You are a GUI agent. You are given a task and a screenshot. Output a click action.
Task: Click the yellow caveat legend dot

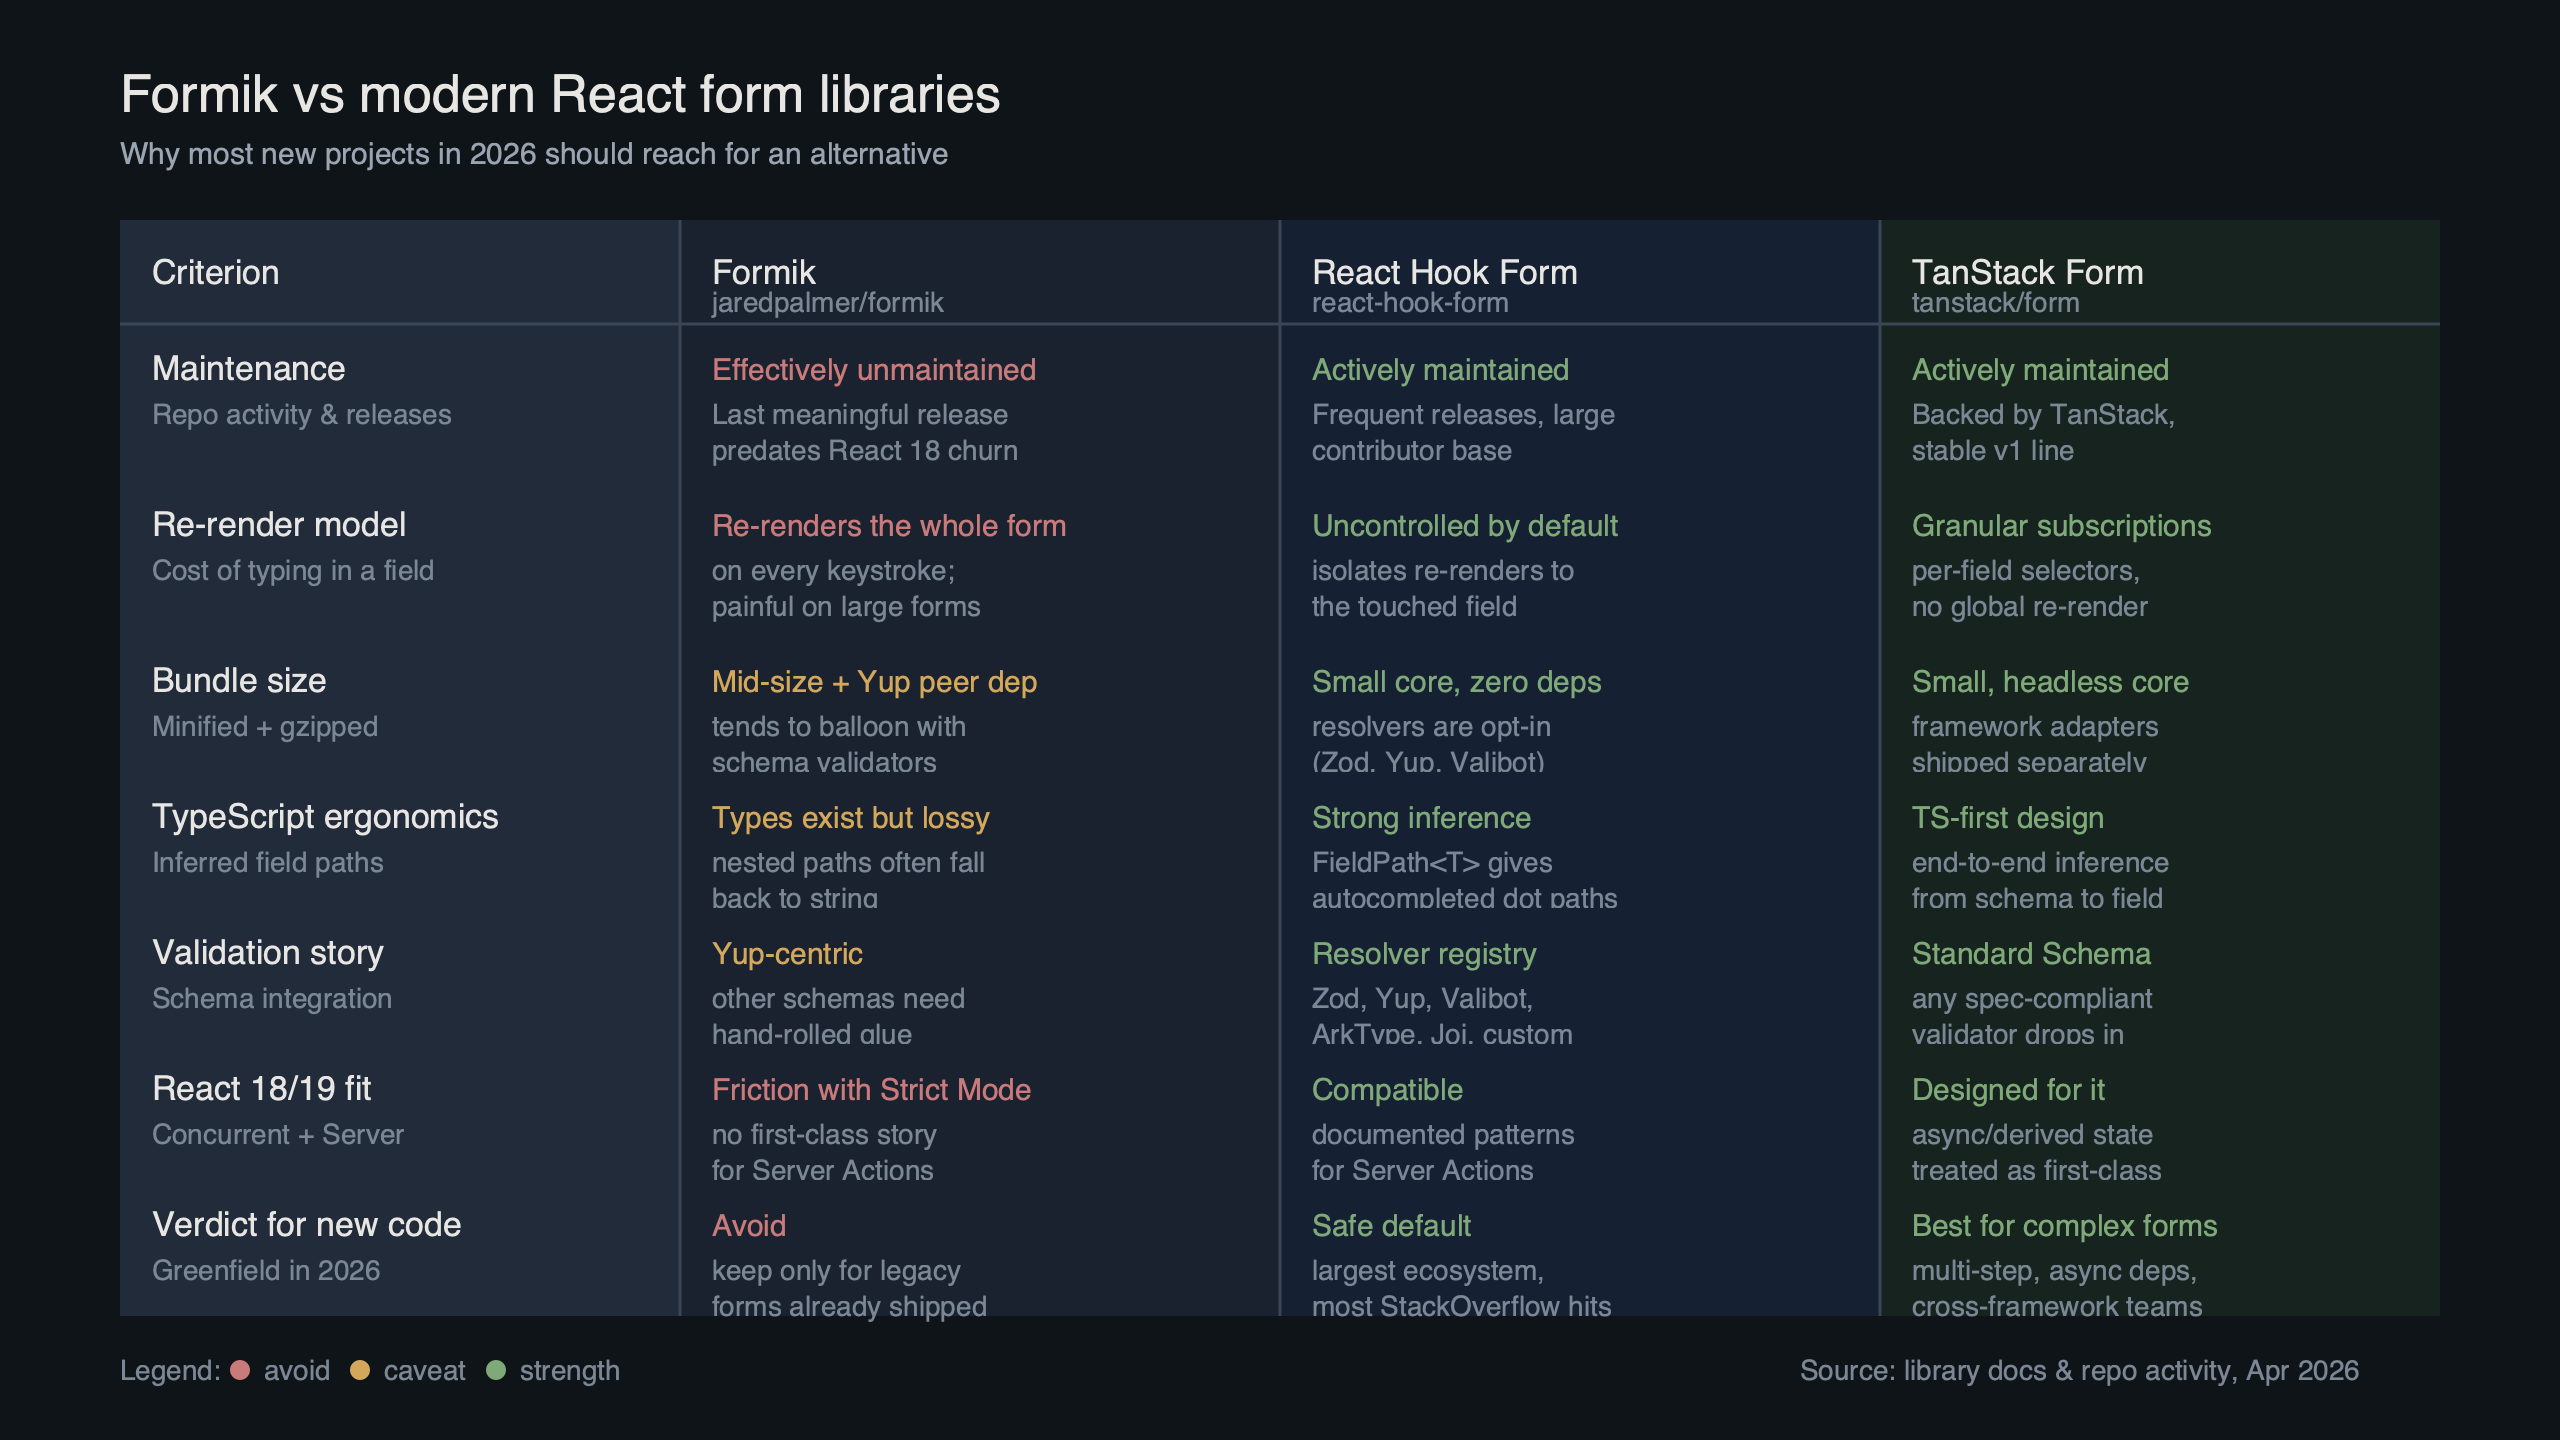coord(360,1370)
